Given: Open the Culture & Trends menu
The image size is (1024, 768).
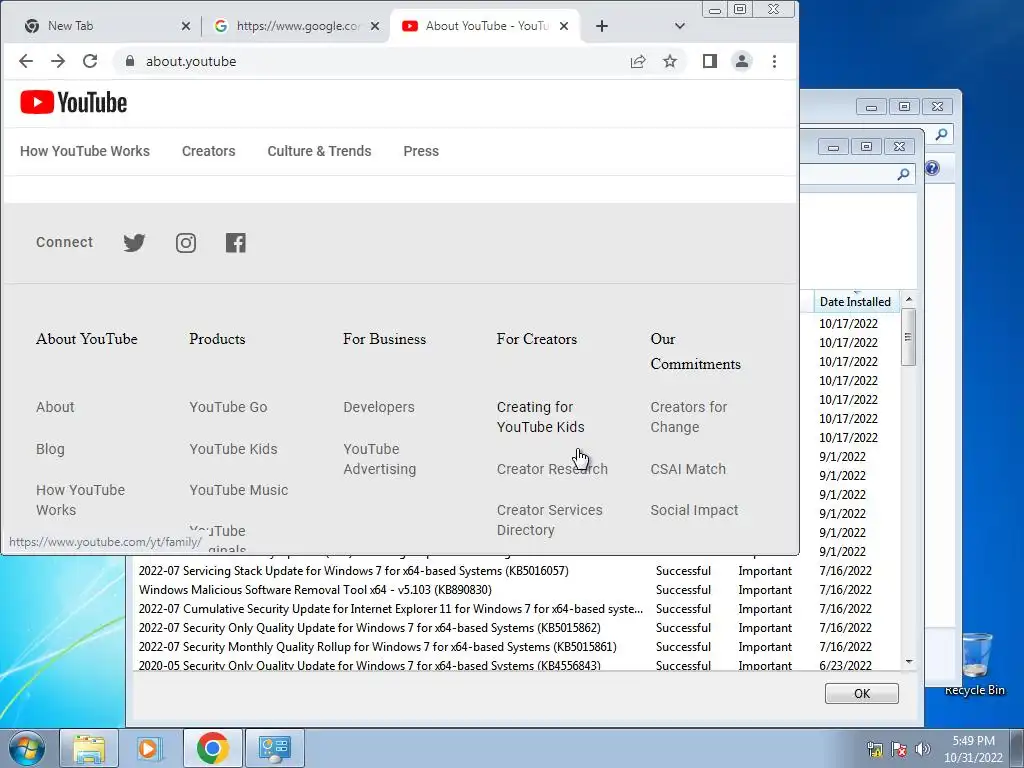Looking at the screenshot, I should (319, 151).
